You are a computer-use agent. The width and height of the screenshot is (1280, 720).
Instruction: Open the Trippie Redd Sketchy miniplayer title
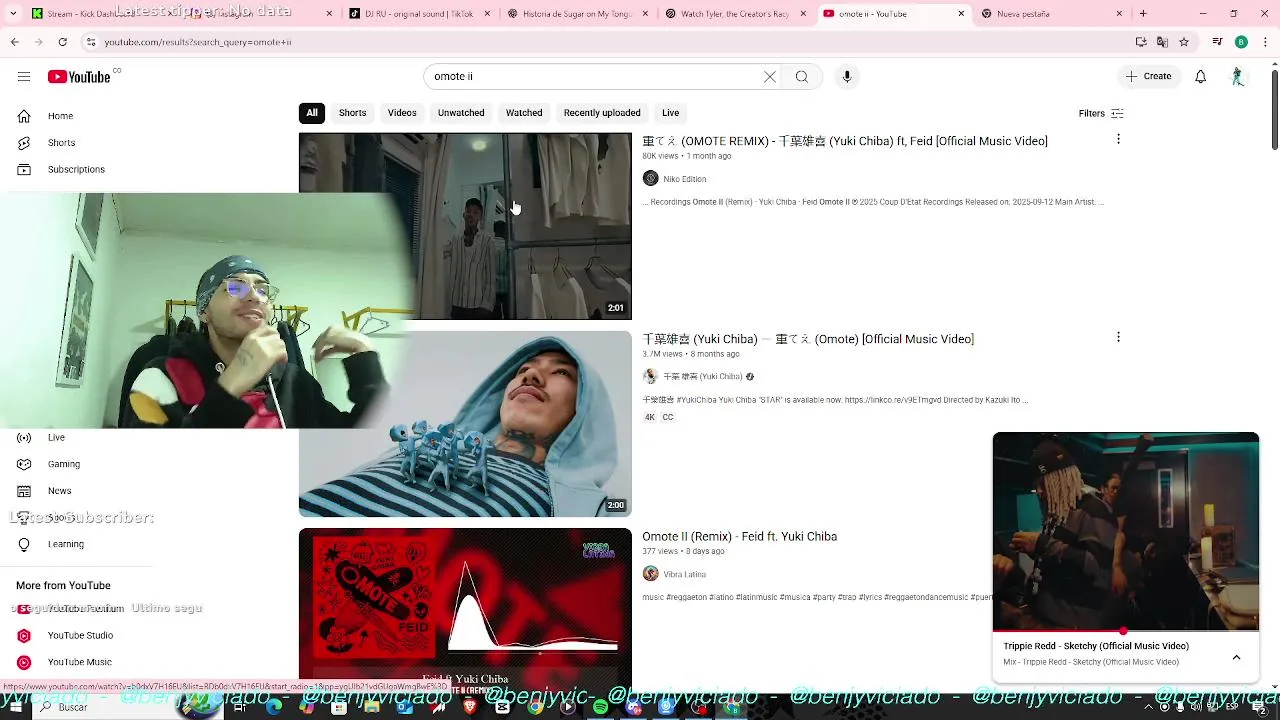pyautogui.click(x=1096, y=646)
